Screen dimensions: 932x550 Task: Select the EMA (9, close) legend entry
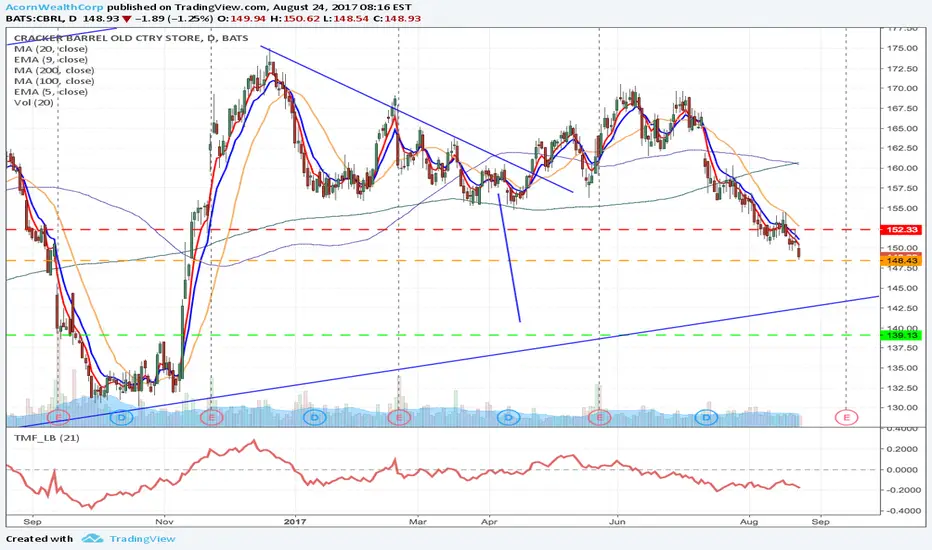[x=51, y=59]
